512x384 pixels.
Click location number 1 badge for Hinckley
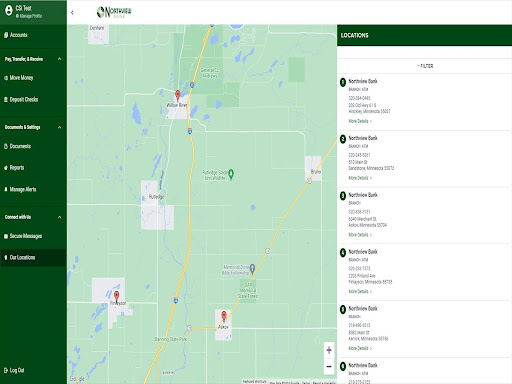(343, 82)
